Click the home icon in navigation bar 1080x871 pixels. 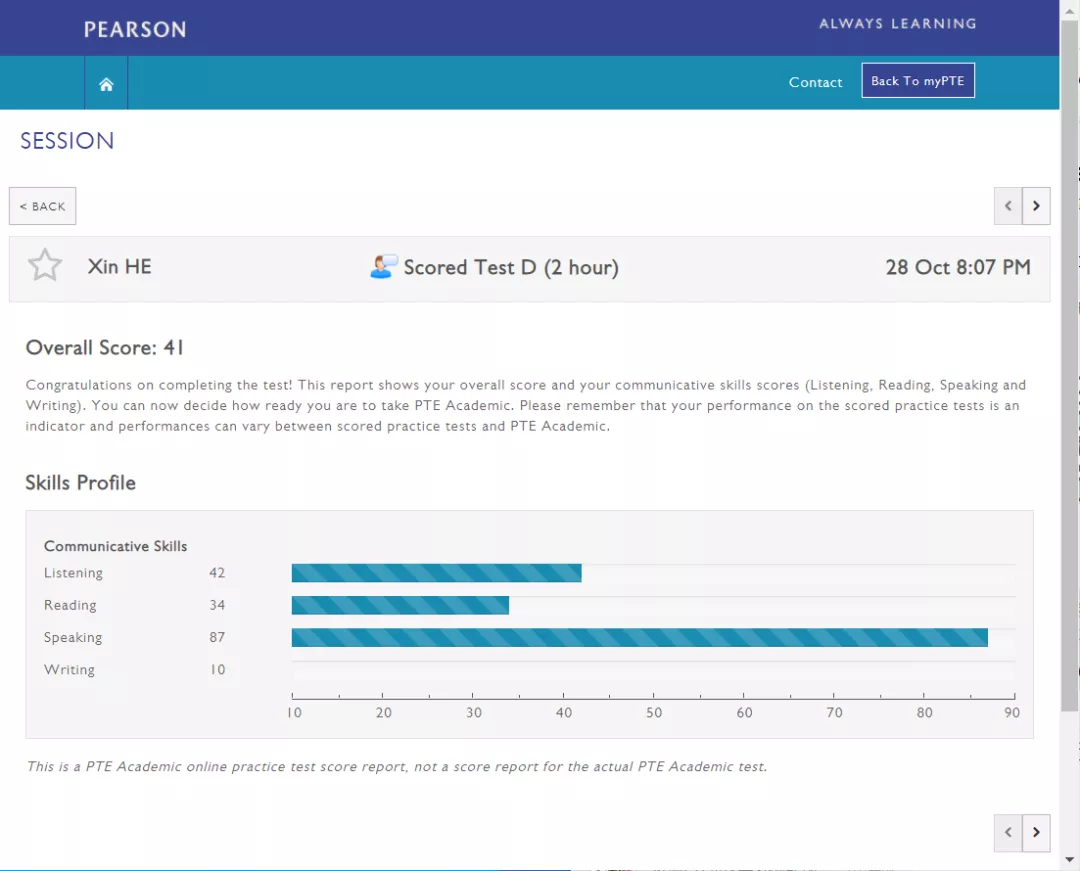[106, 84]
